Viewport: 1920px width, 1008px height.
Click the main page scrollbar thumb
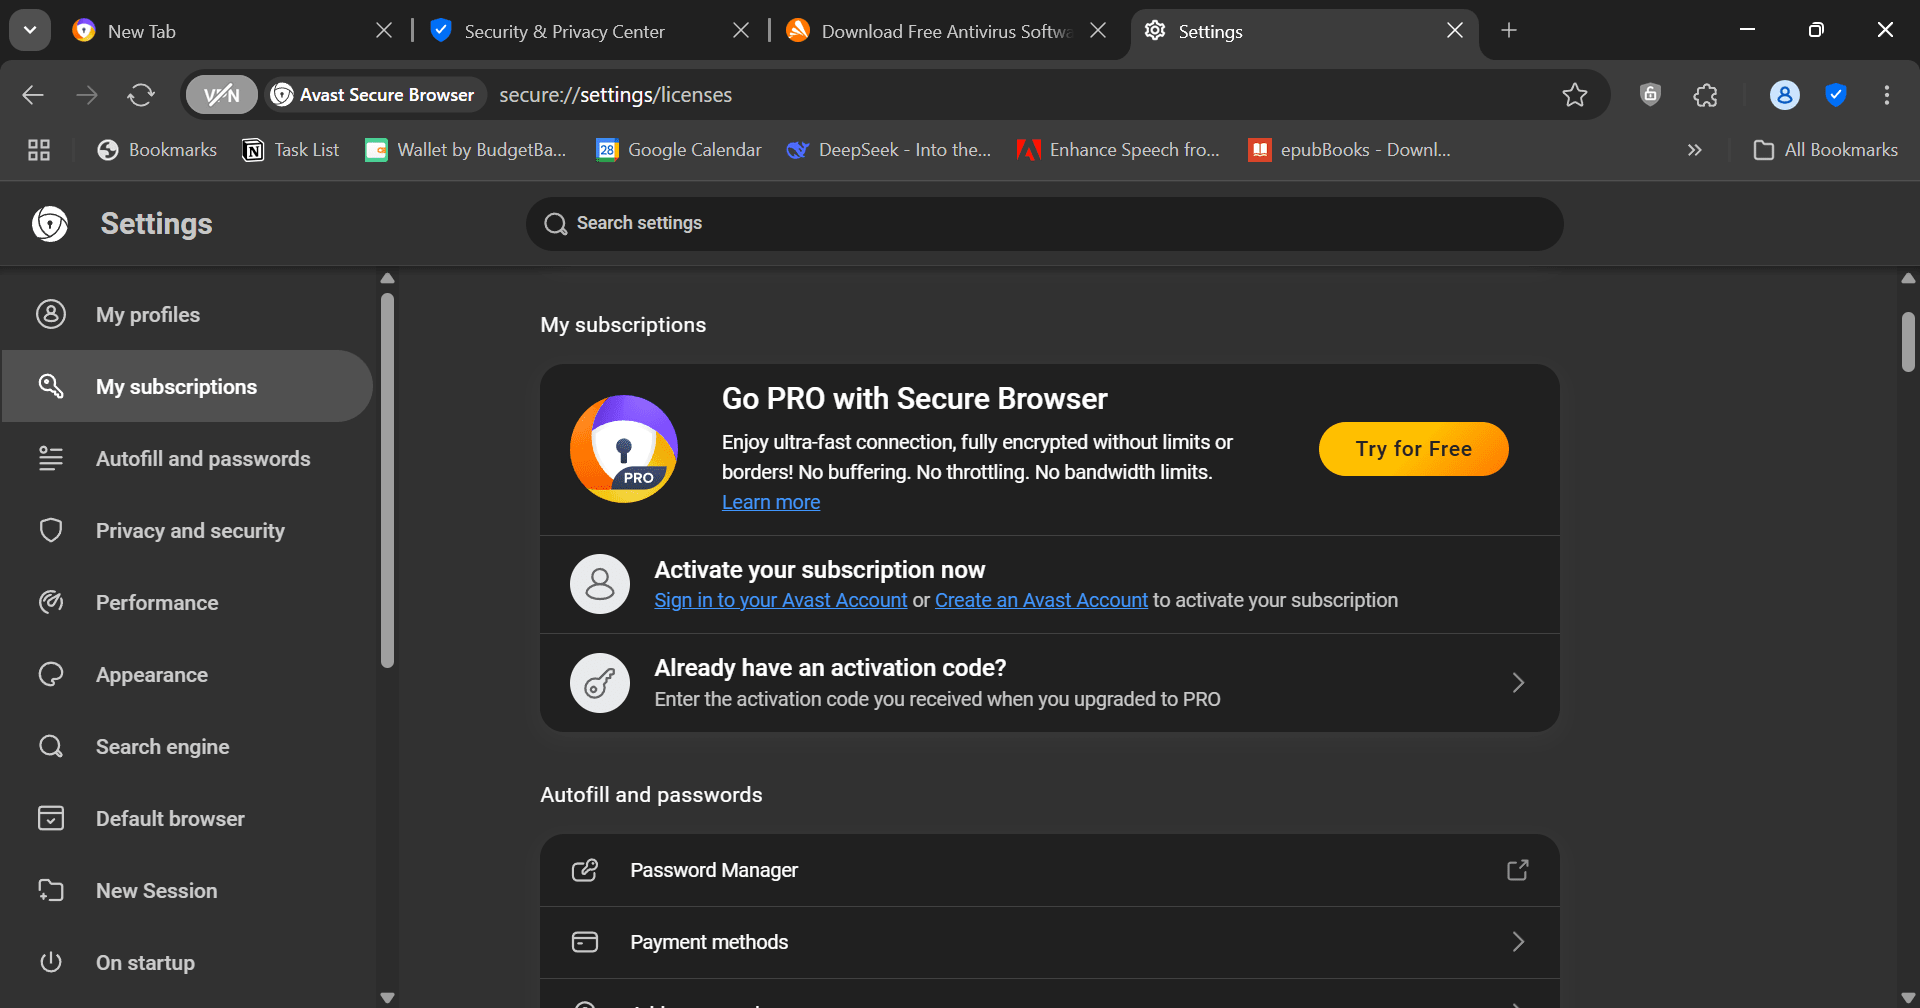point(1908,341)
